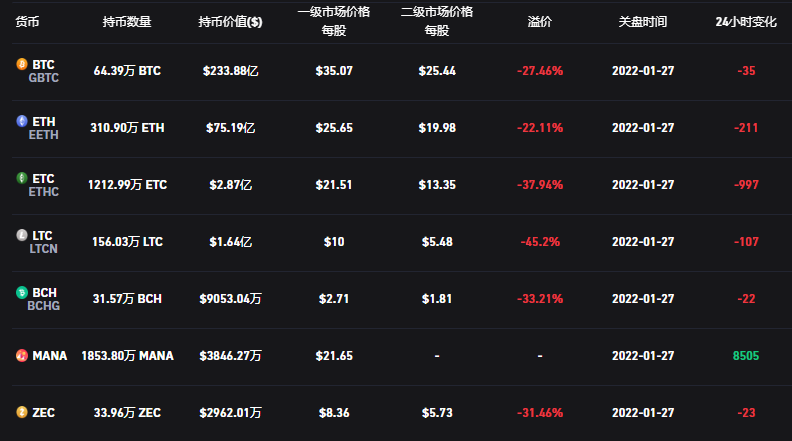Viewport: 792px width, 441px height.
Task: Click the 关盘时间 column header
Action: pos(643,21)
